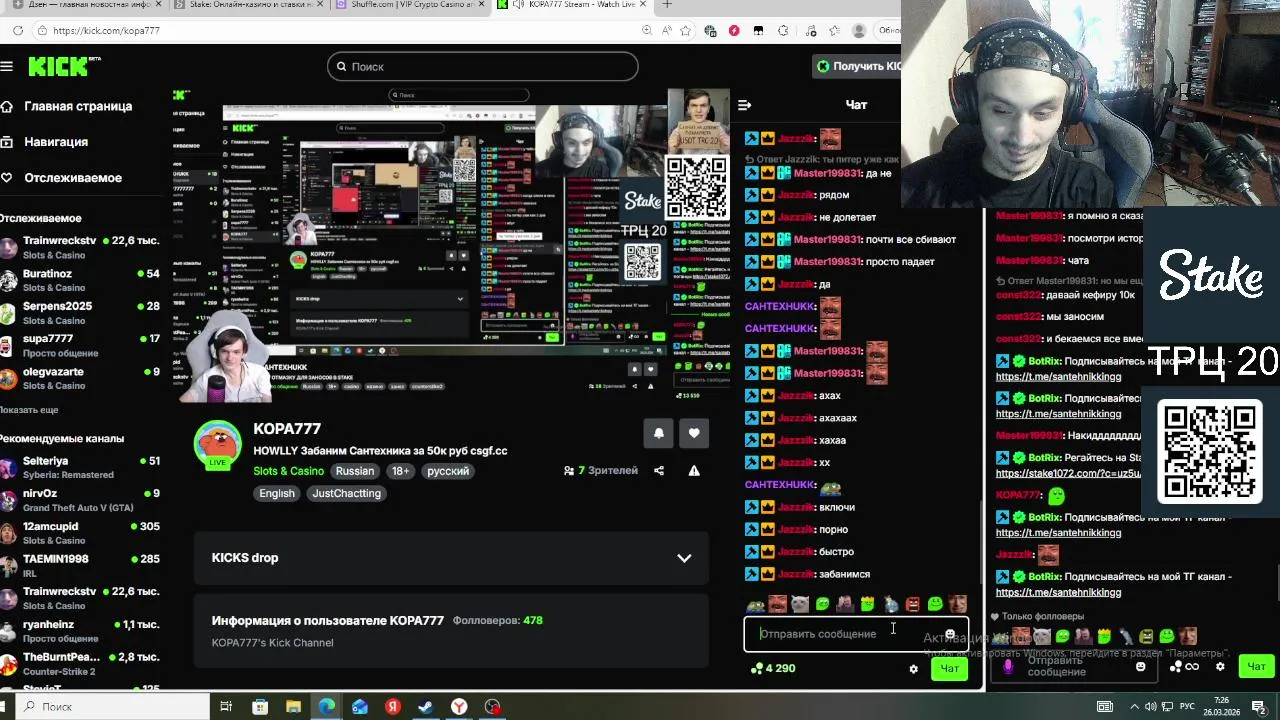Click the green "Чат" send button
Viewport: 1280px width, 720px height.
pos(949,669)
